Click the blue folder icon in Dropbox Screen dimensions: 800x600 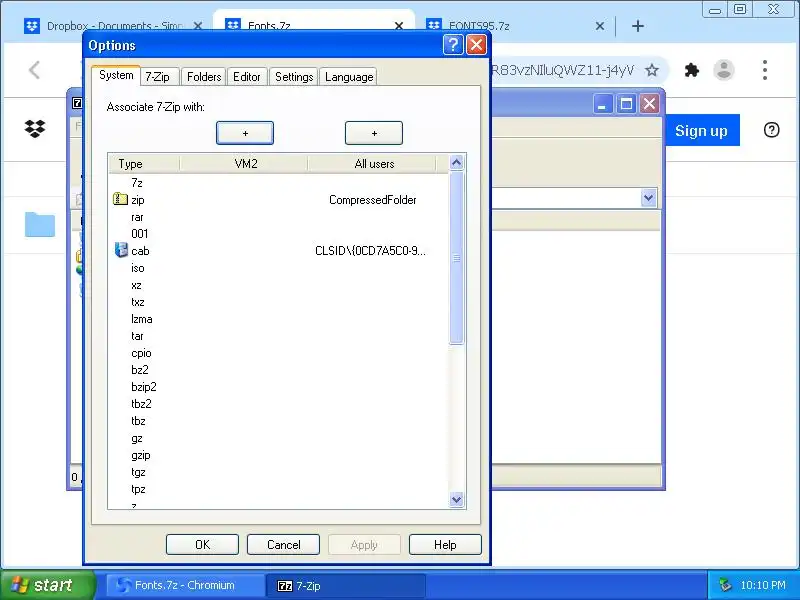point(40,224)
